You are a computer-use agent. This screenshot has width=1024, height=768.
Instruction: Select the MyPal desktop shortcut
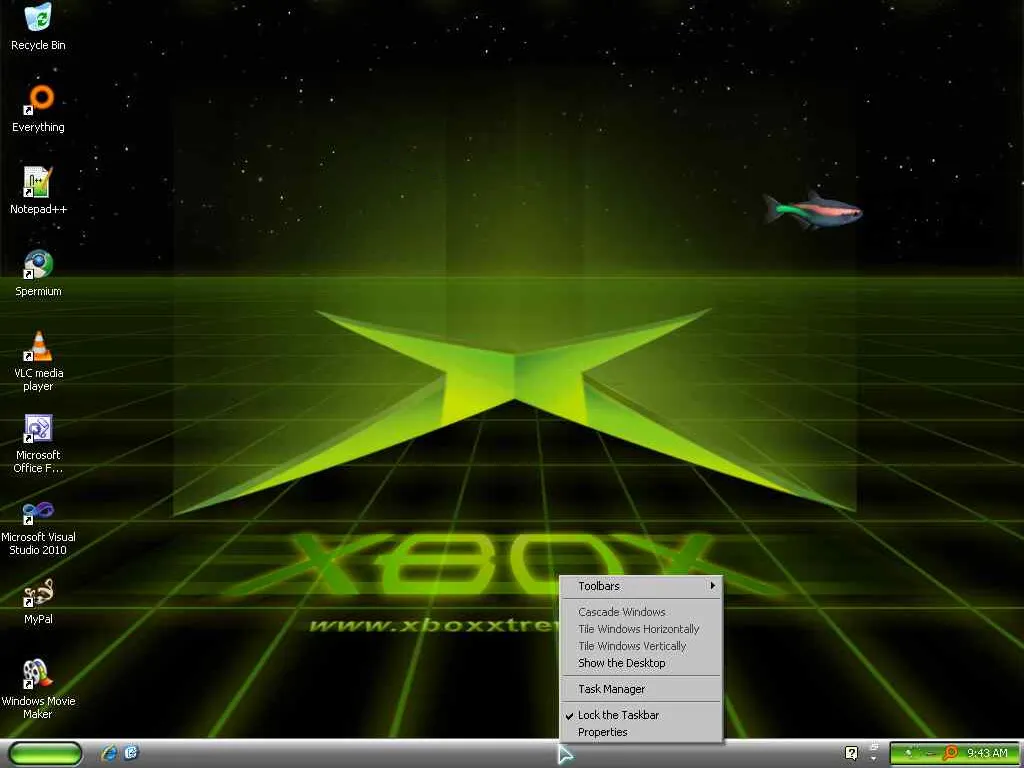pyautogui.click(x=38, y=601)
